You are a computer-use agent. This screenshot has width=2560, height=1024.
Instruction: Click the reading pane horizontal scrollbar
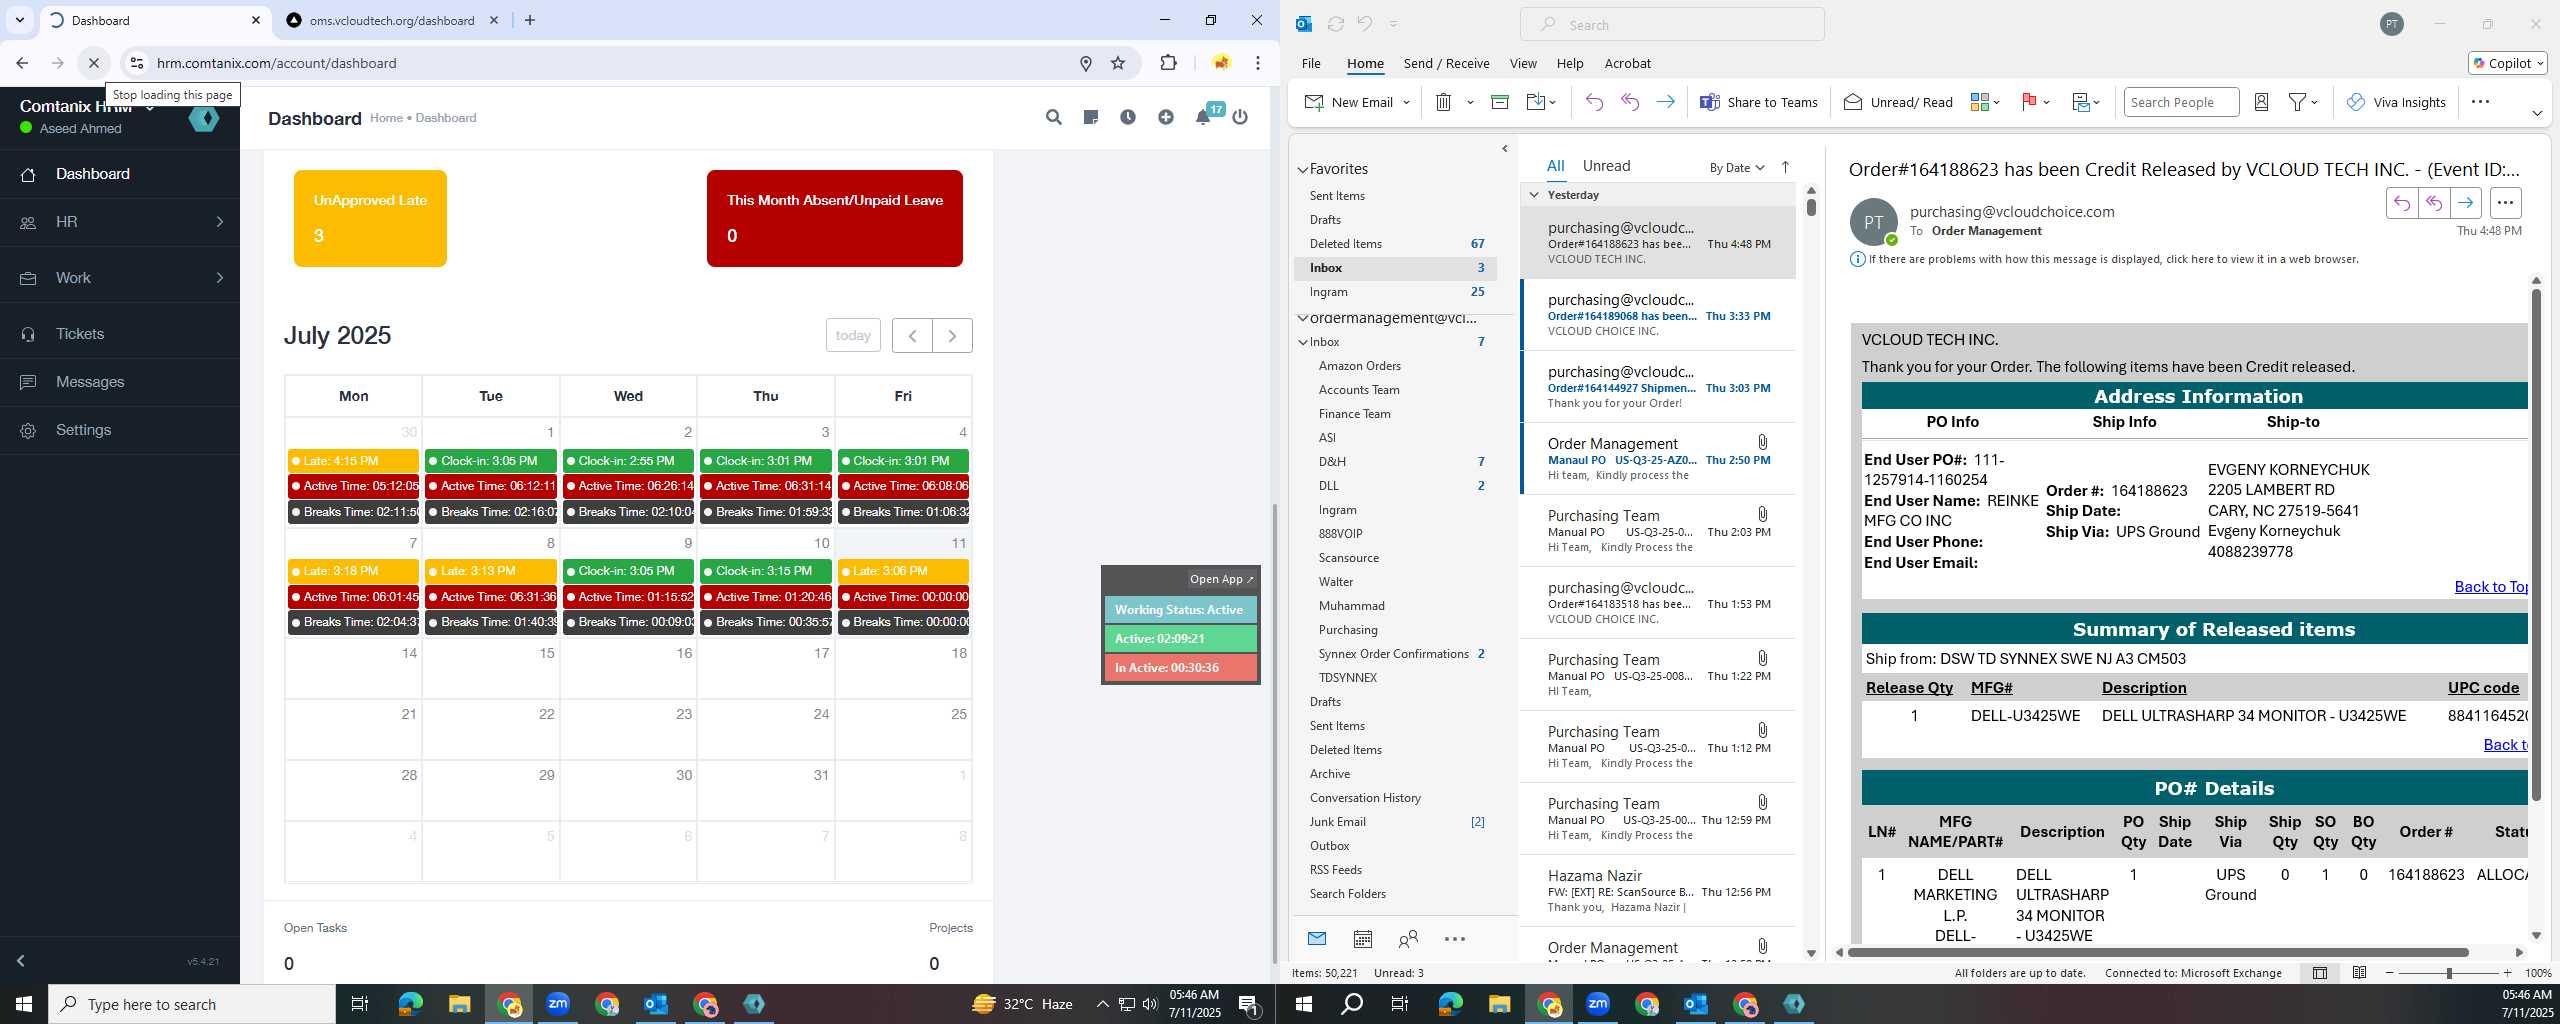pyautogui.click(x=2158, y=952)
